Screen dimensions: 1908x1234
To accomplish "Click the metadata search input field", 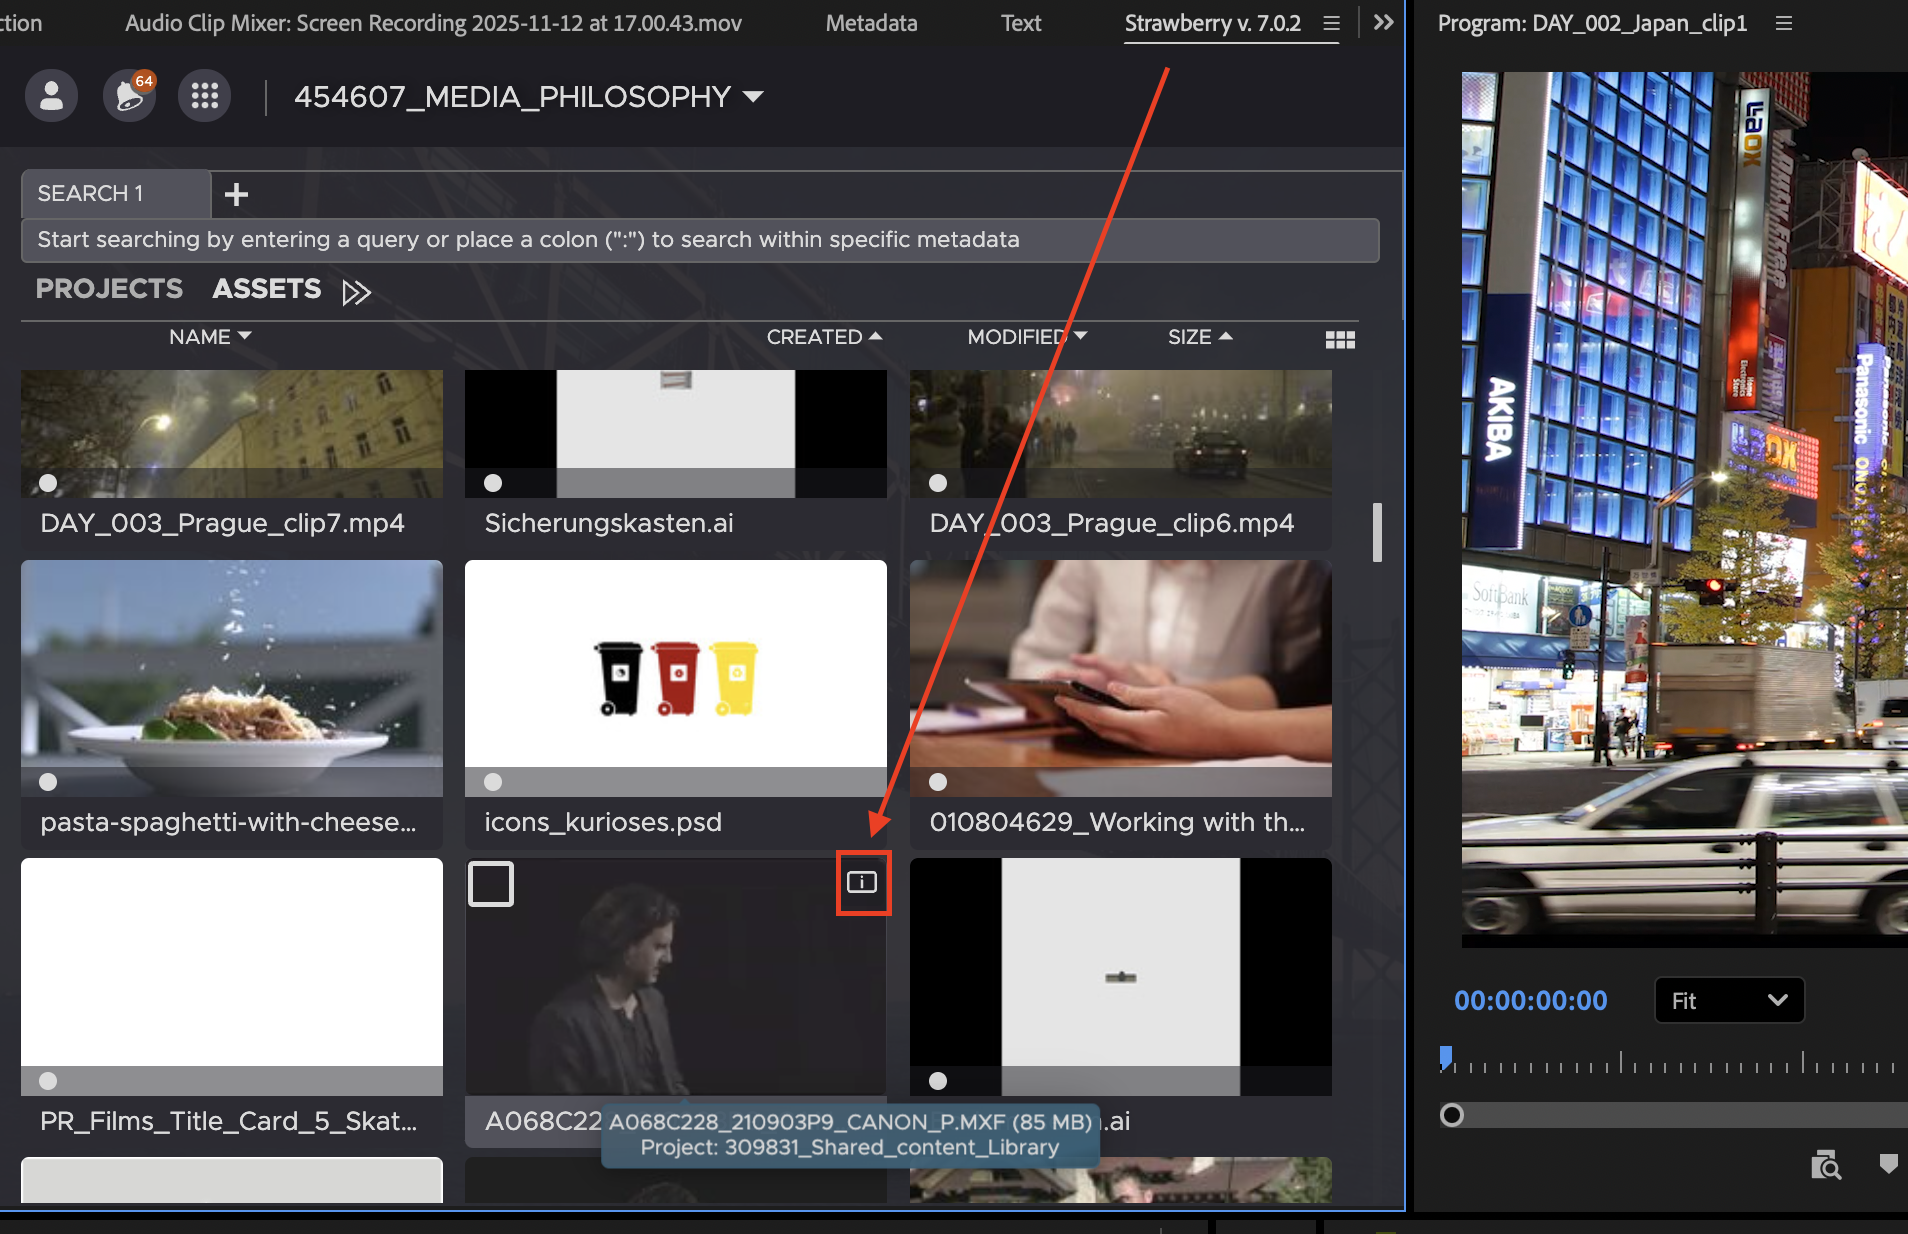I will (700, 240).
